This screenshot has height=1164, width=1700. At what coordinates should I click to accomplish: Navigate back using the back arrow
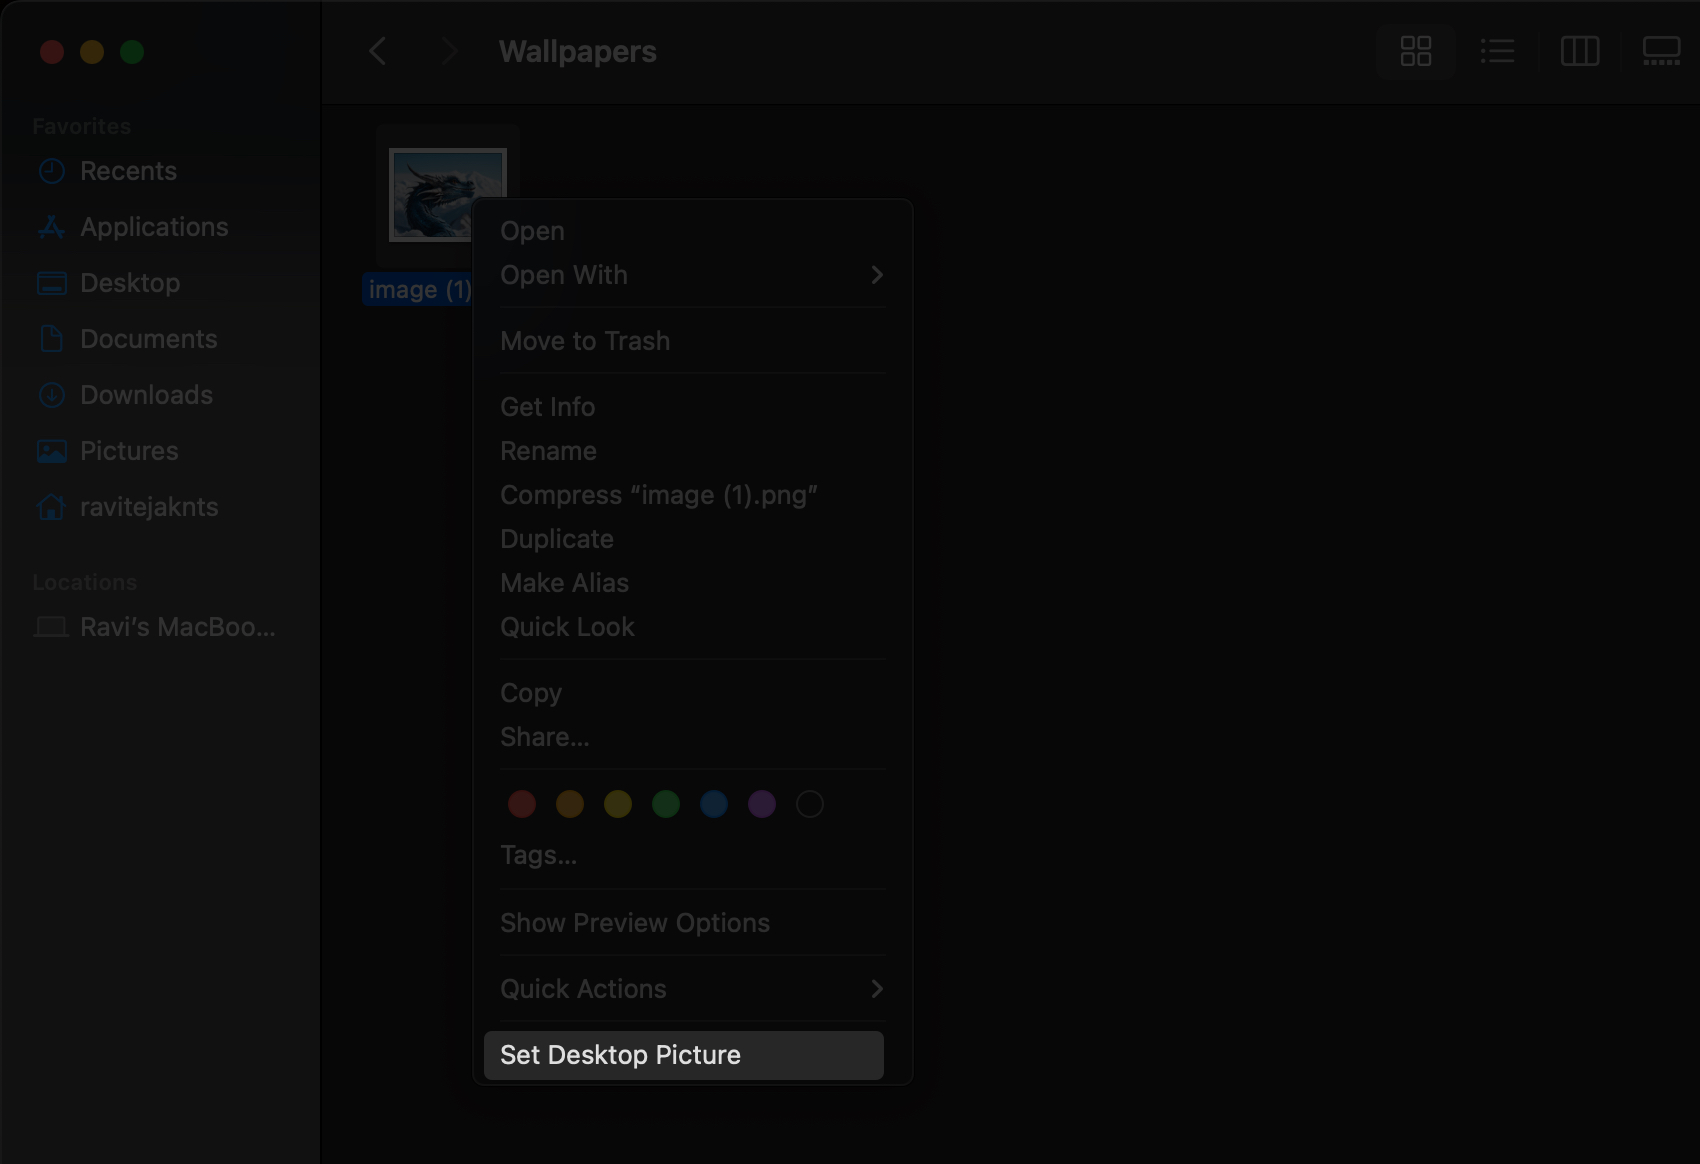click(377, 51)
